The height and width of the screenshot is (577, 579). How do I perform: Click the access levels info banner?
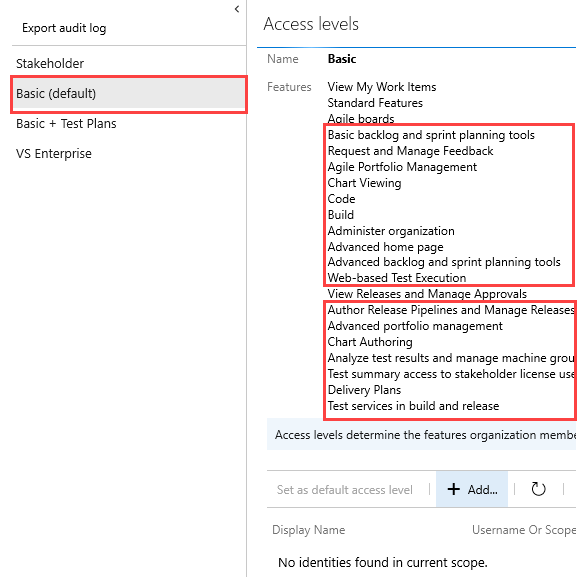coord(421,435)
